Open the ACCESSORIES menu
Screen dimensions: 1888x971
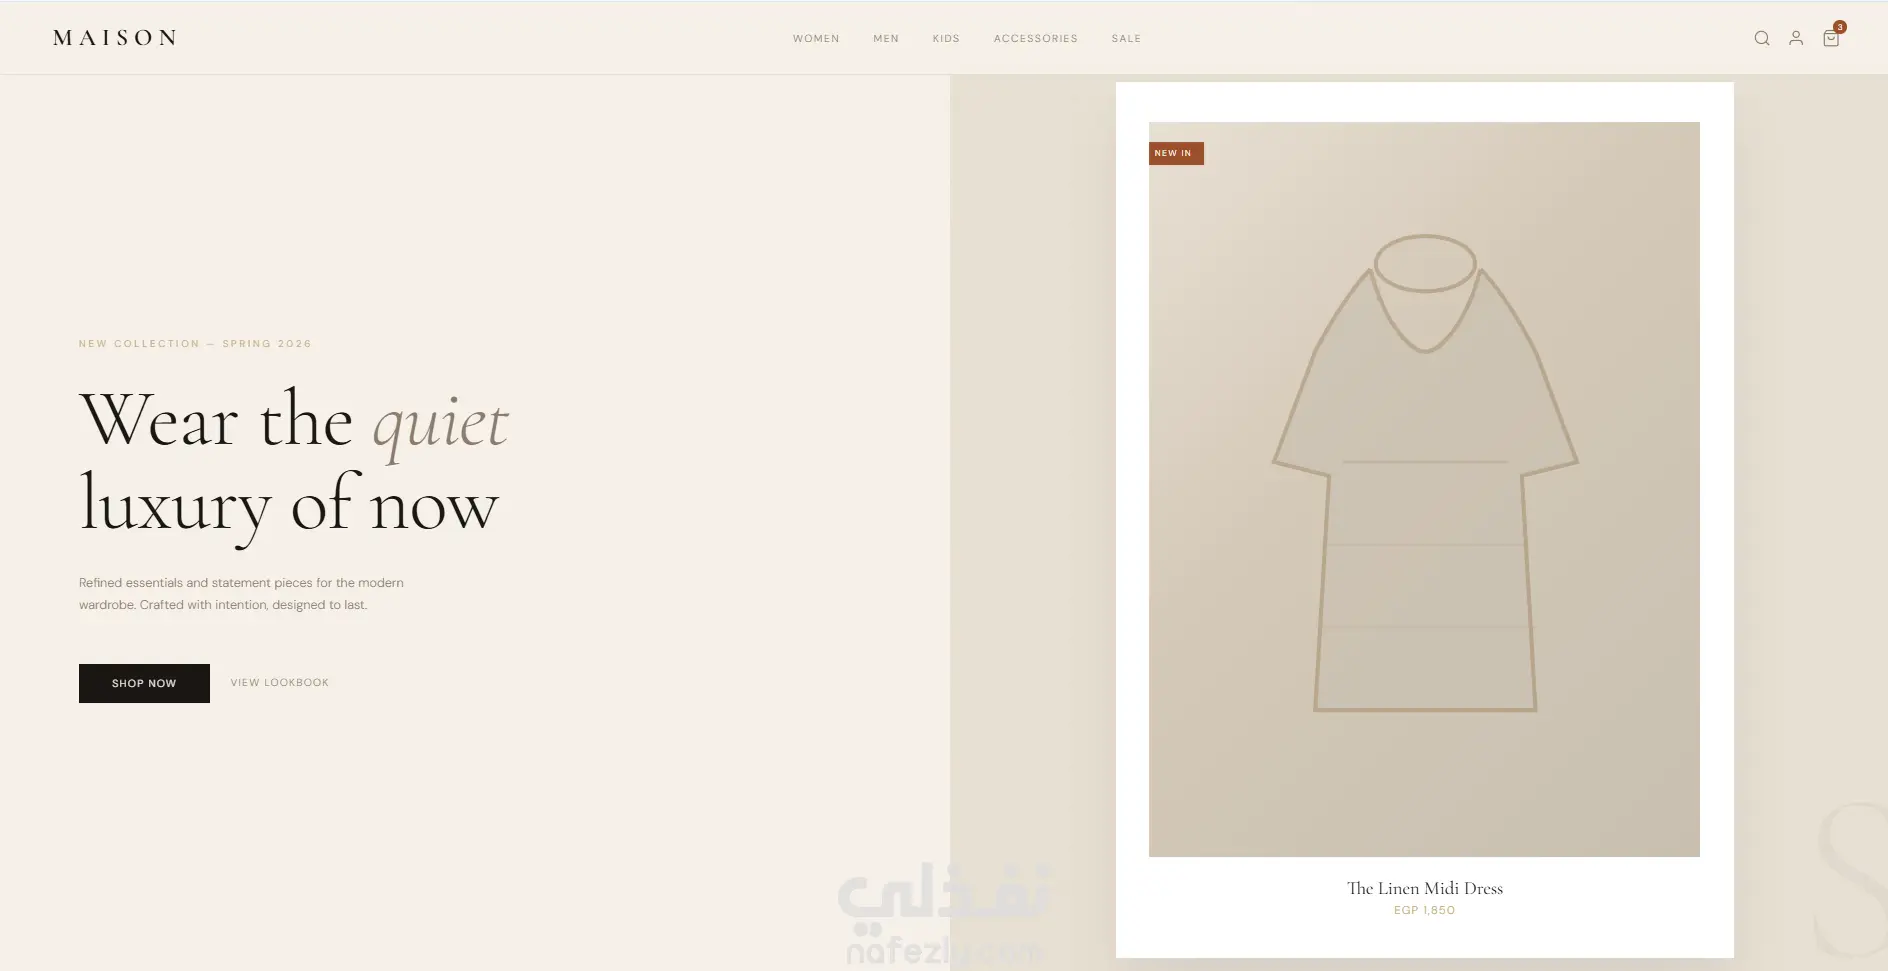click(1036, 38)
